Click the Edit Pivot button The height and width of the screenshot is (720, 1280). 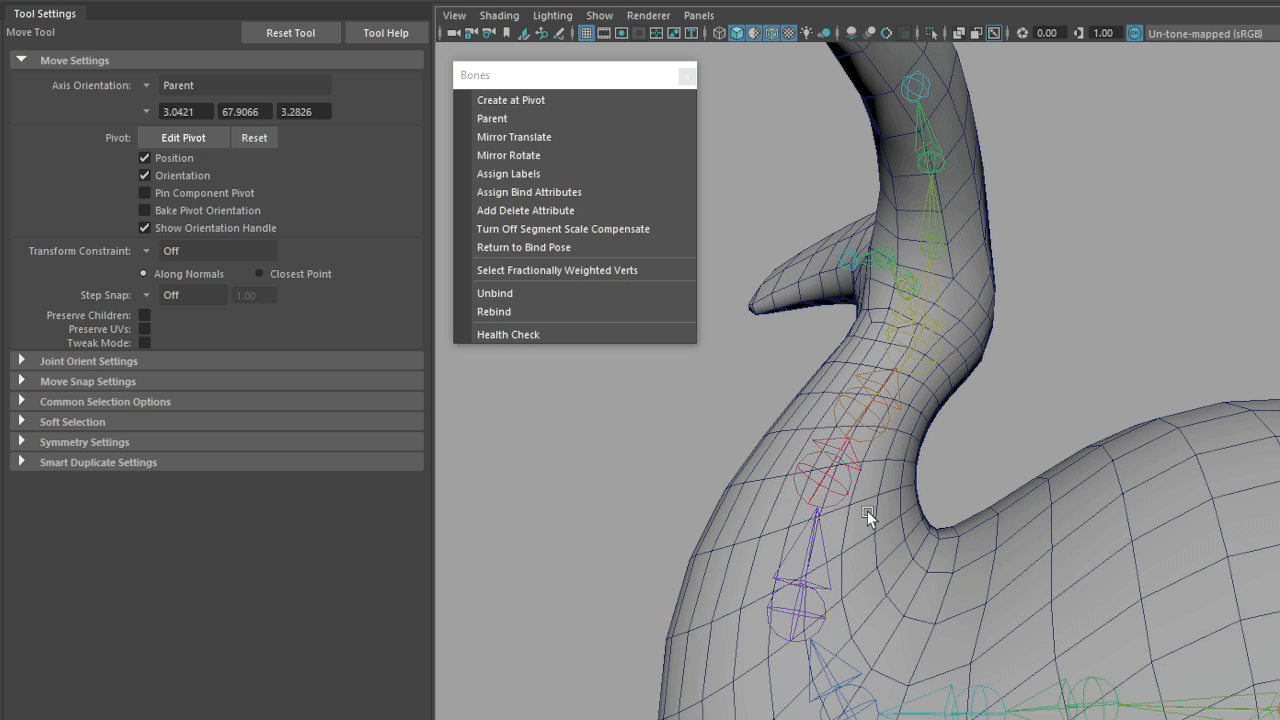(183, 138)
